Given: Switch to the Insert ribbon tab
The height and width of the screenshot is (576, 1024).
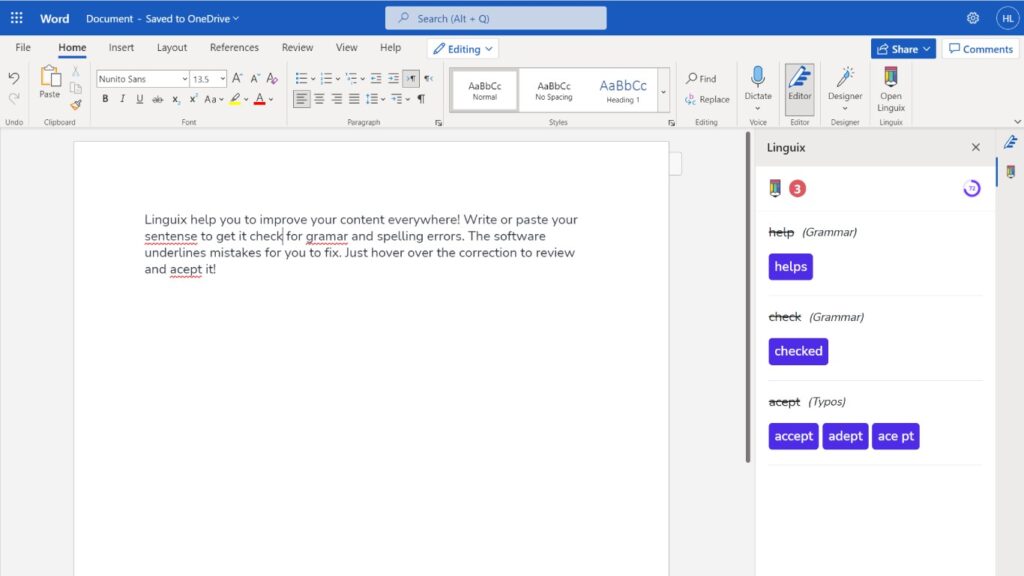Looking at the screenshot, I should (x=121, y=47).
